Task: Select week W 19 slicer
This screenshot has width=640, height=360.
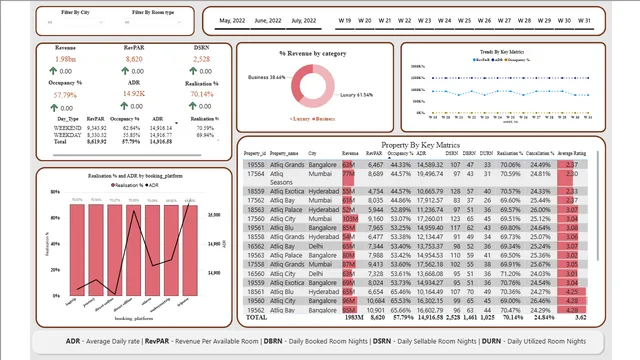Action: 344,21
